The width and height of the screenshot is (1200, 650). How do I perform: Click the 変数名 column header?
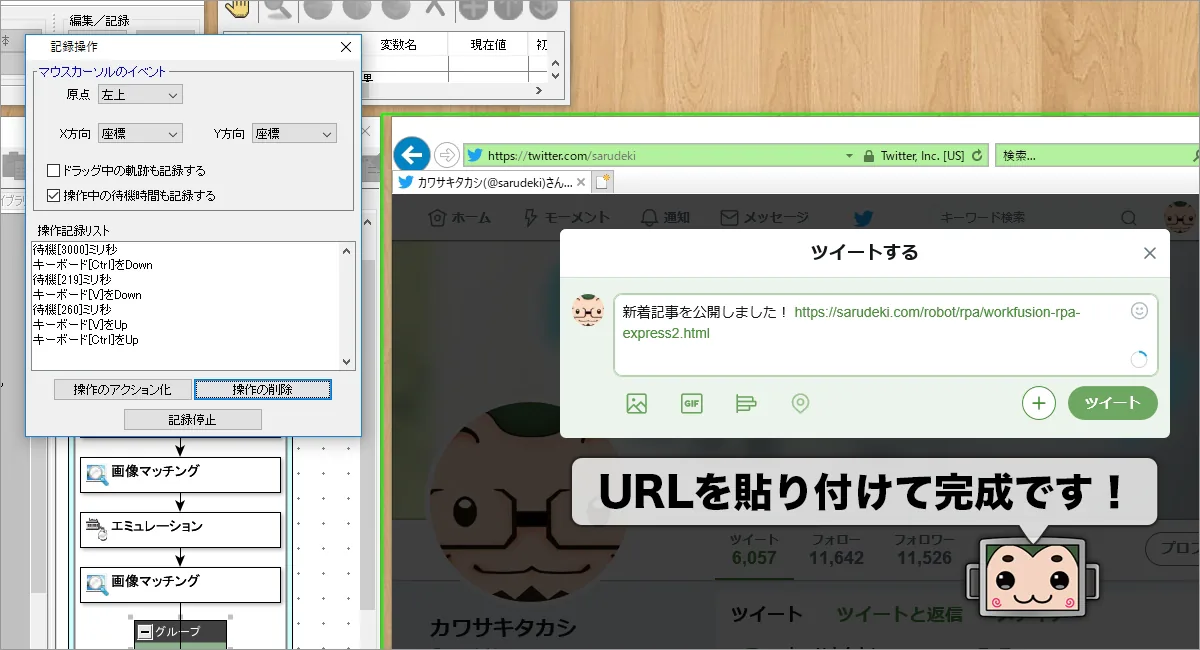398,45
